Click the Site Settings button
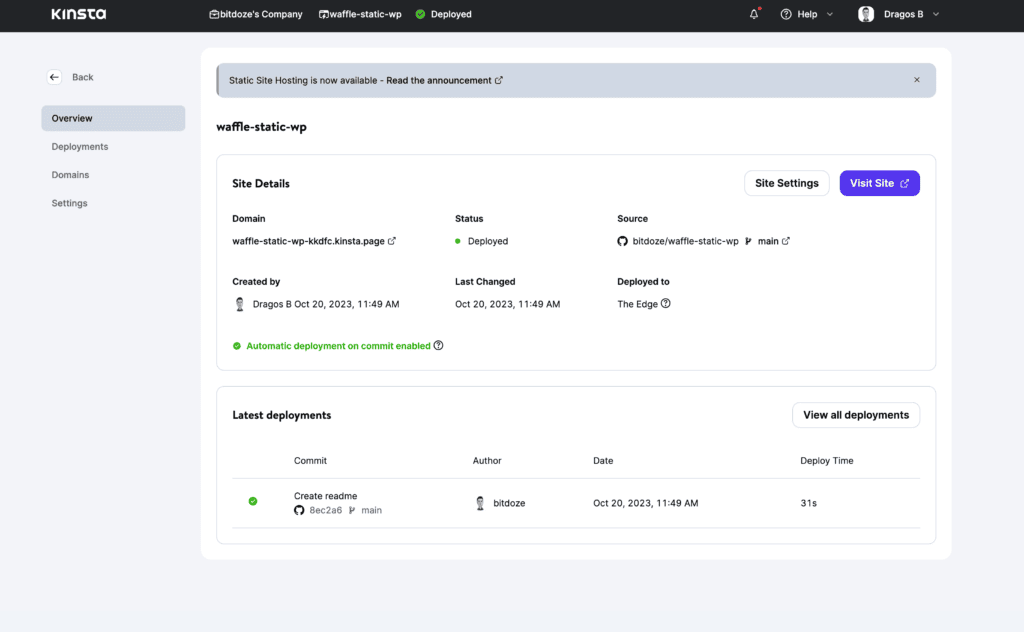The image size is (1024, 632). click(x=786, y=183)
